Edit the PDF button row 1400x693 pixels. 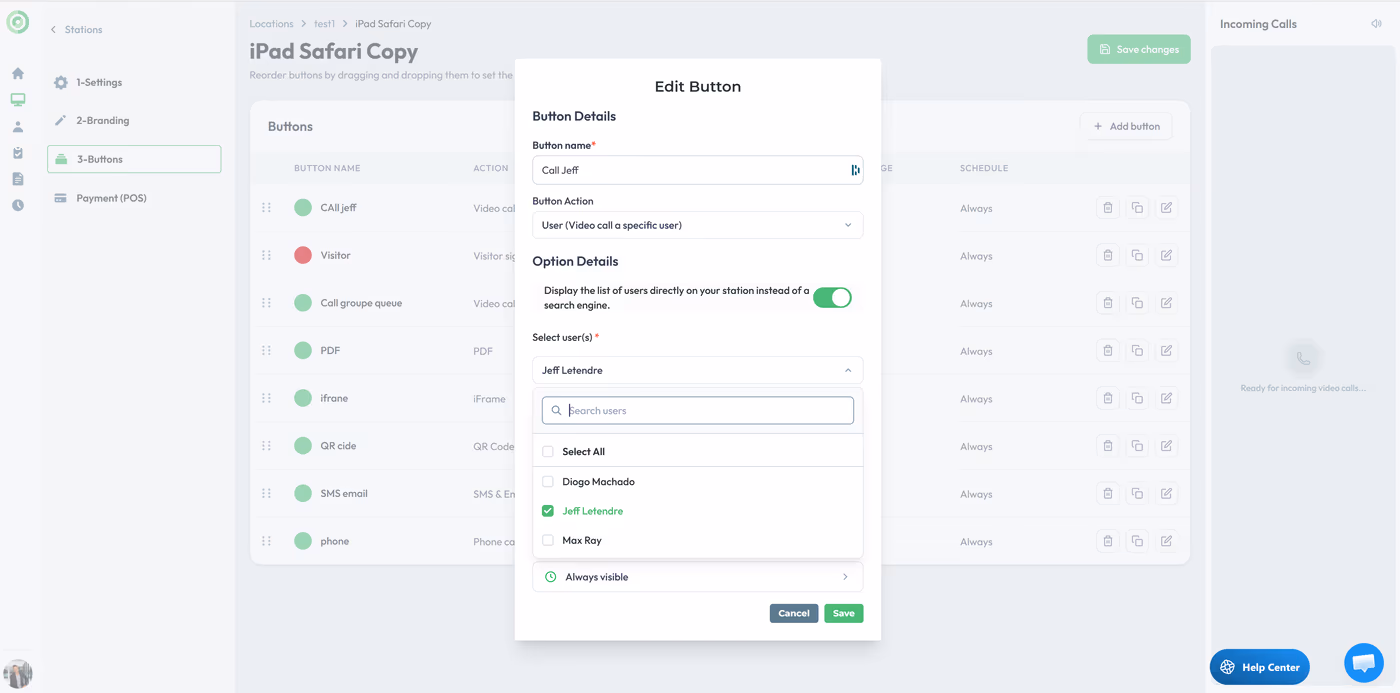(x=1166, y=350)
